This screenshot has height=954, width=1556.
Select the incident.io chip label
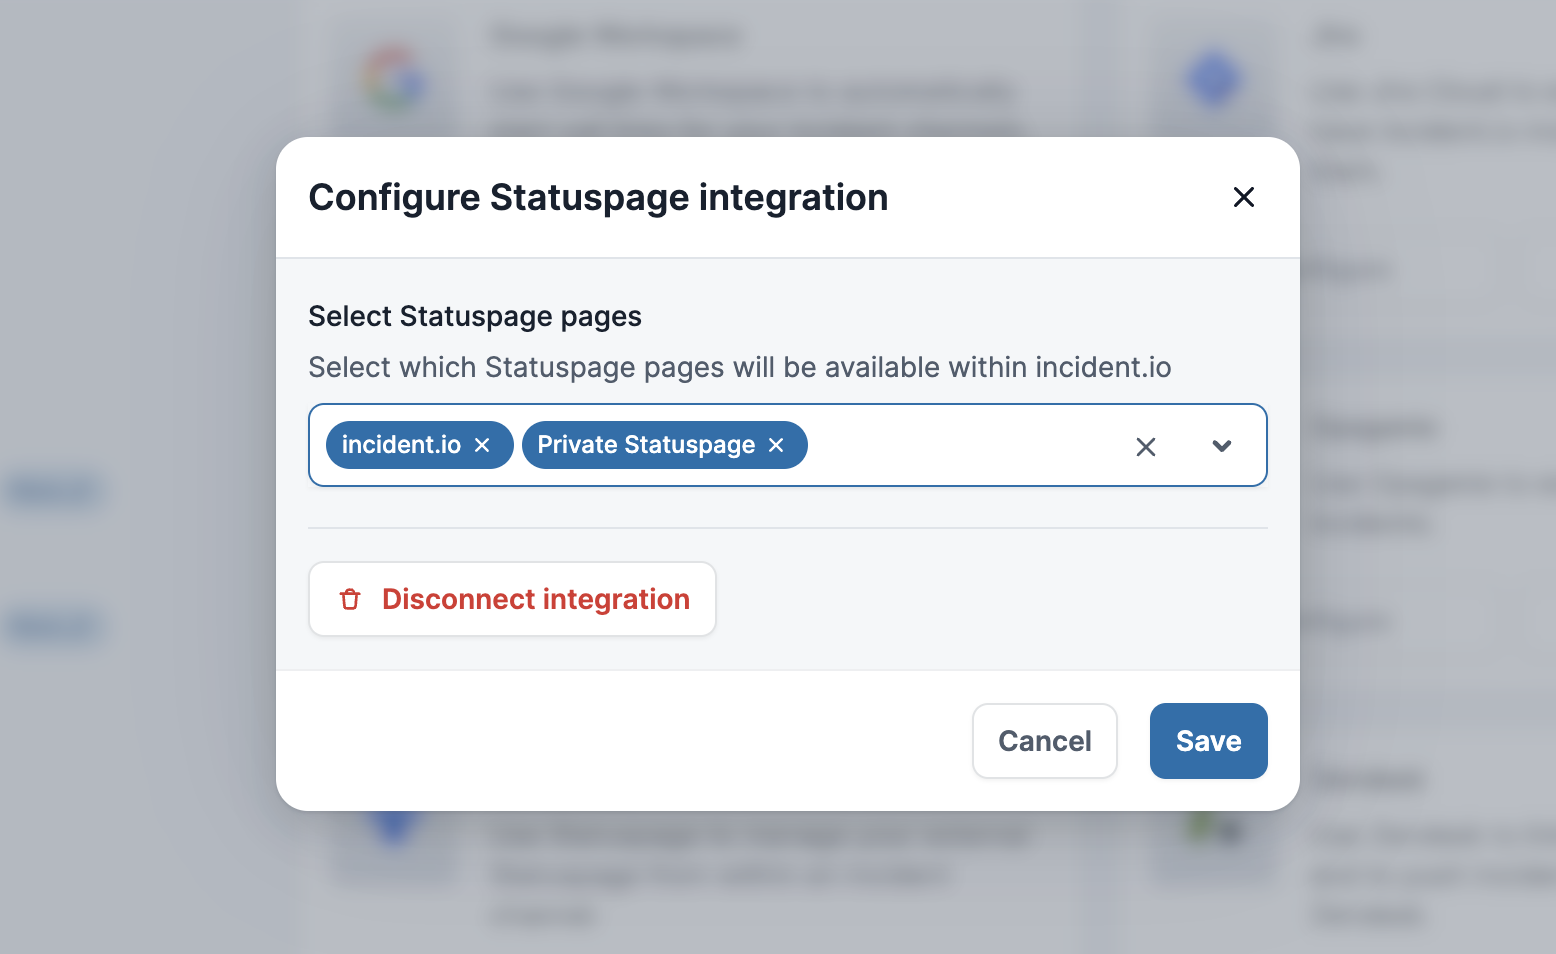[x=401, y=445]
